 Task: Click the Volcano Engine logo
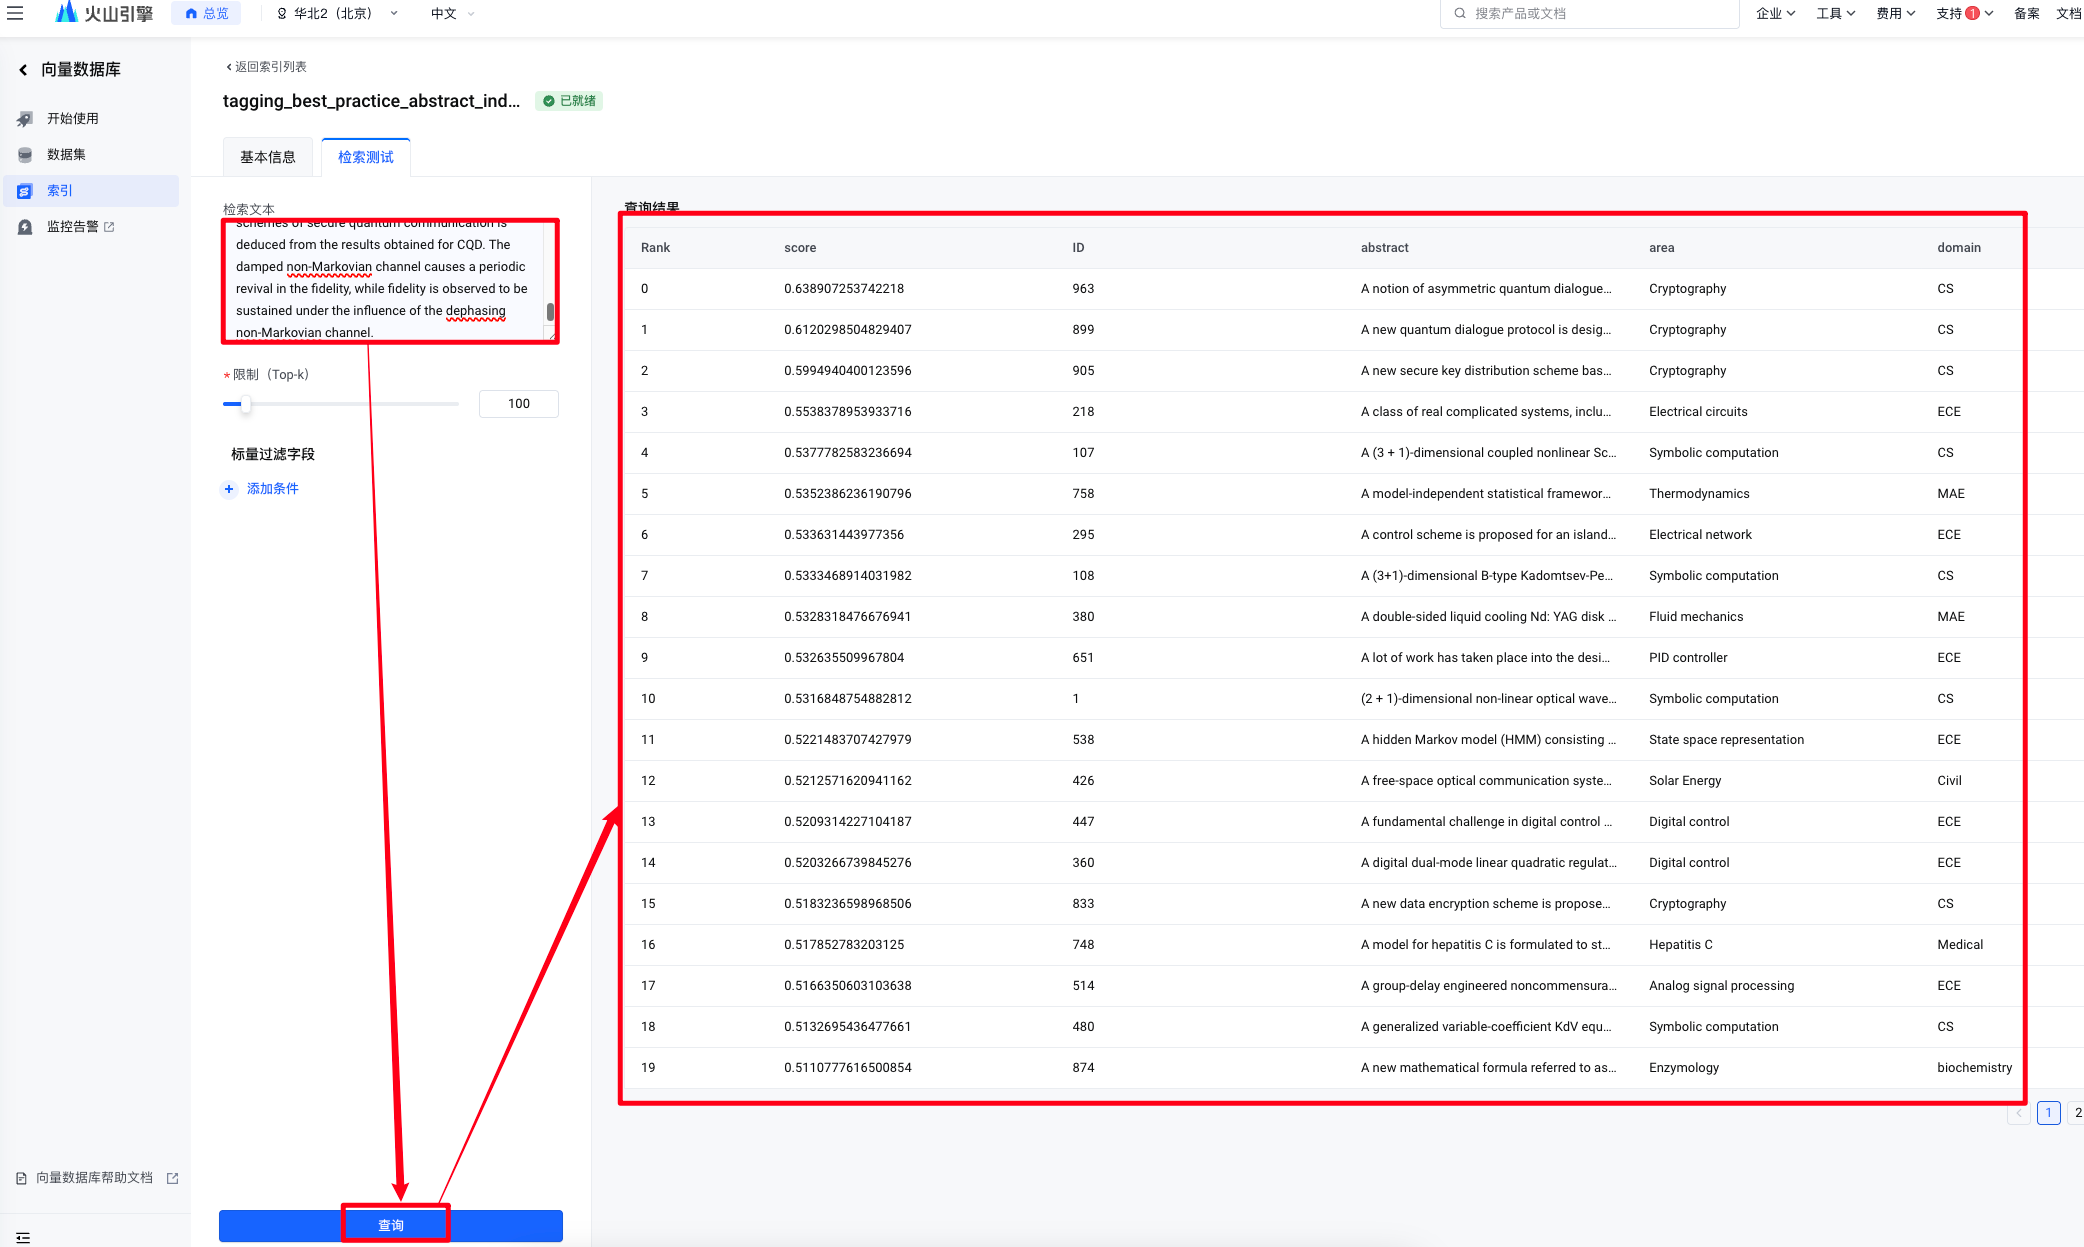point(104,13)
